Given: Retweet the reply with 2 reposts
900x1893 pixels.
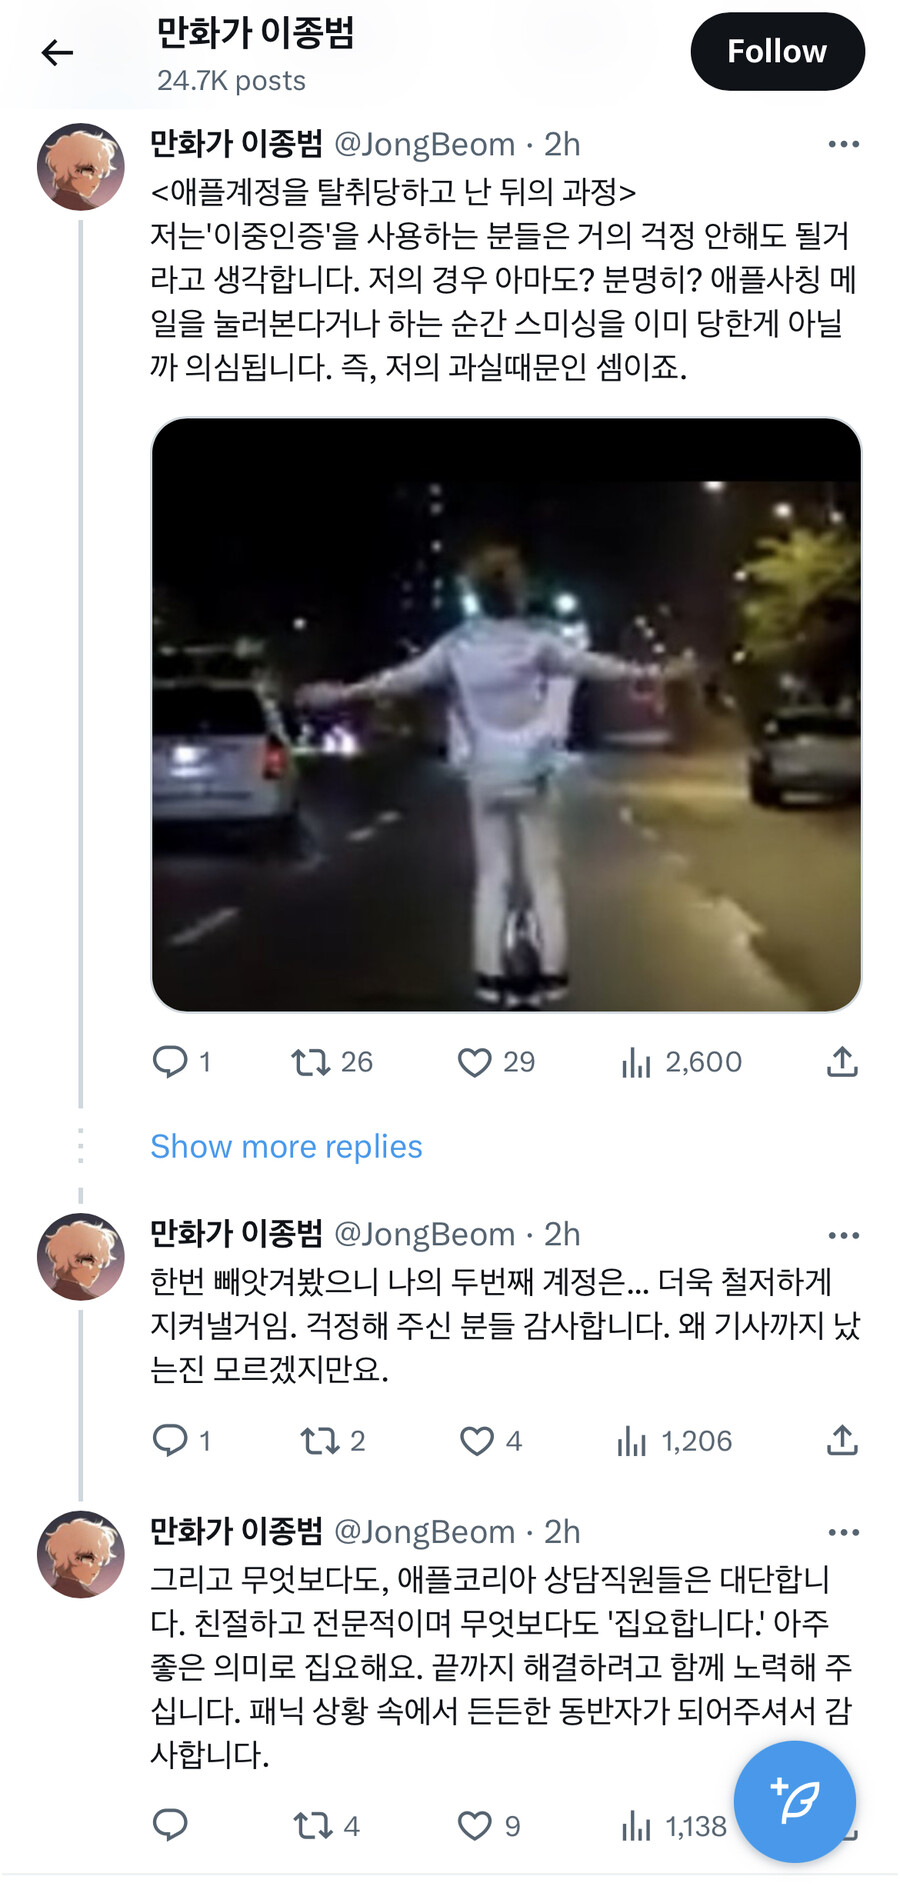Looking at the screenshot, I should (x=318, y=1440).
